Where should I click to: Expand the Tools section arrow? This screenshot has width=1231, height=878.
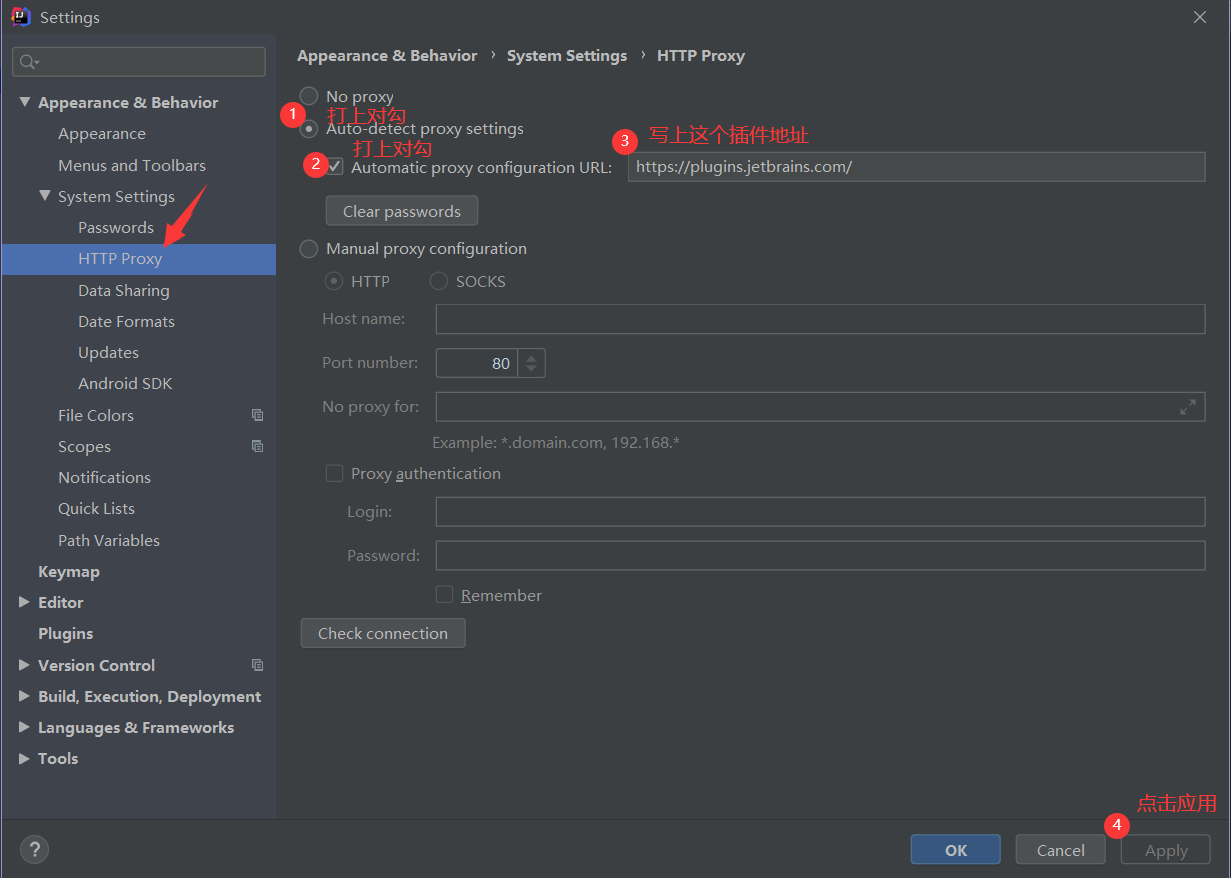pyautogui.click(x=24, y=758)
